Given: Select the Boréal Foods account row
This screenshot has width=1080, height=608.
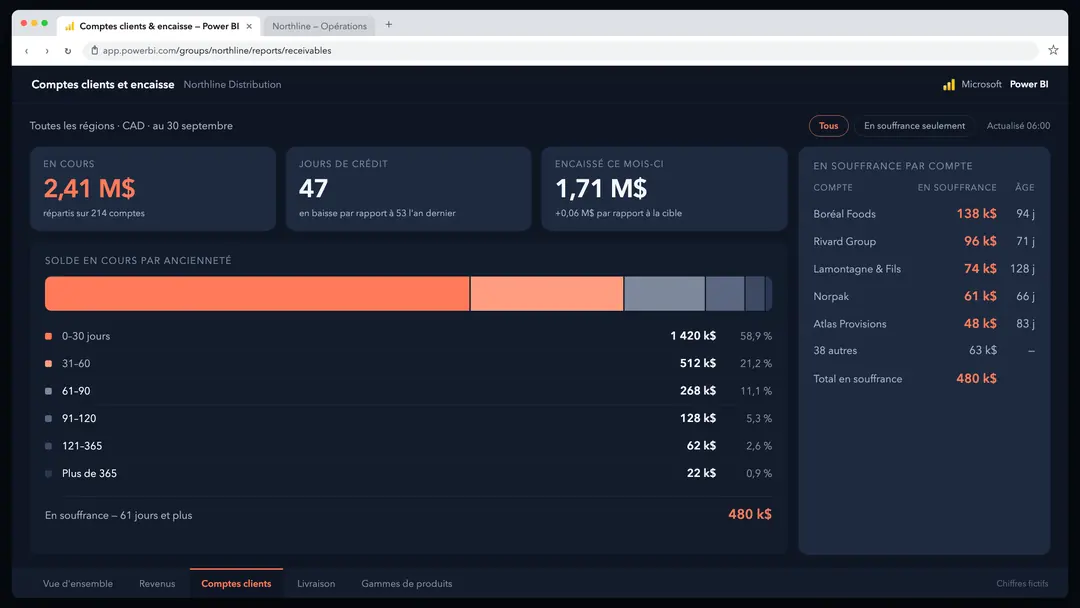Looking at the screenshot, I should [924, 214].
